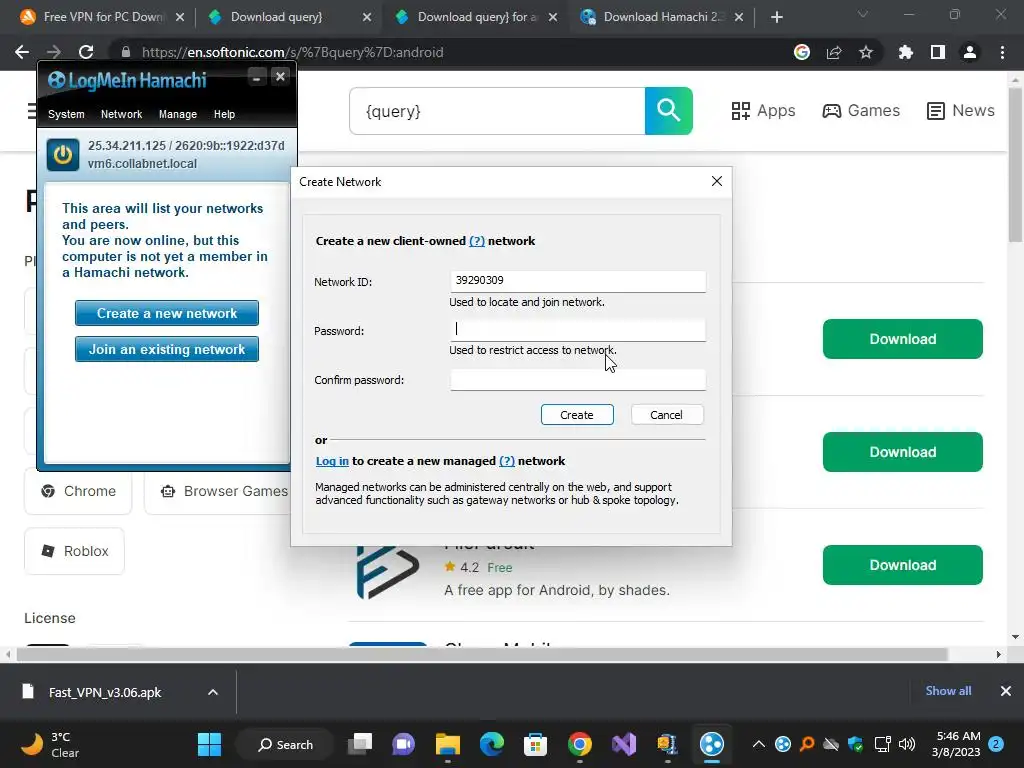
Task: Click the site lock icon
Action: [126, 52]
